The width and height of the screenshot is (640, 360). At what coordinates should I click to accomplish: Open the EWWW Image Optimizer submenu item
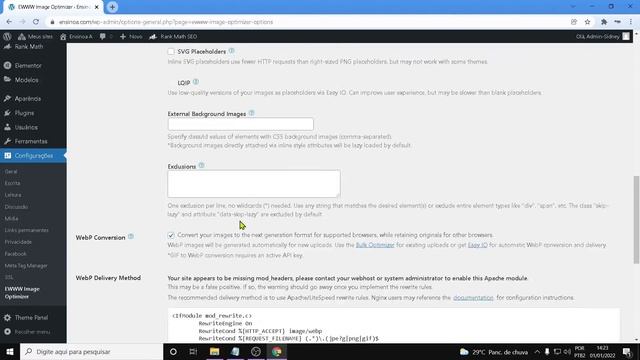point(22,293)
